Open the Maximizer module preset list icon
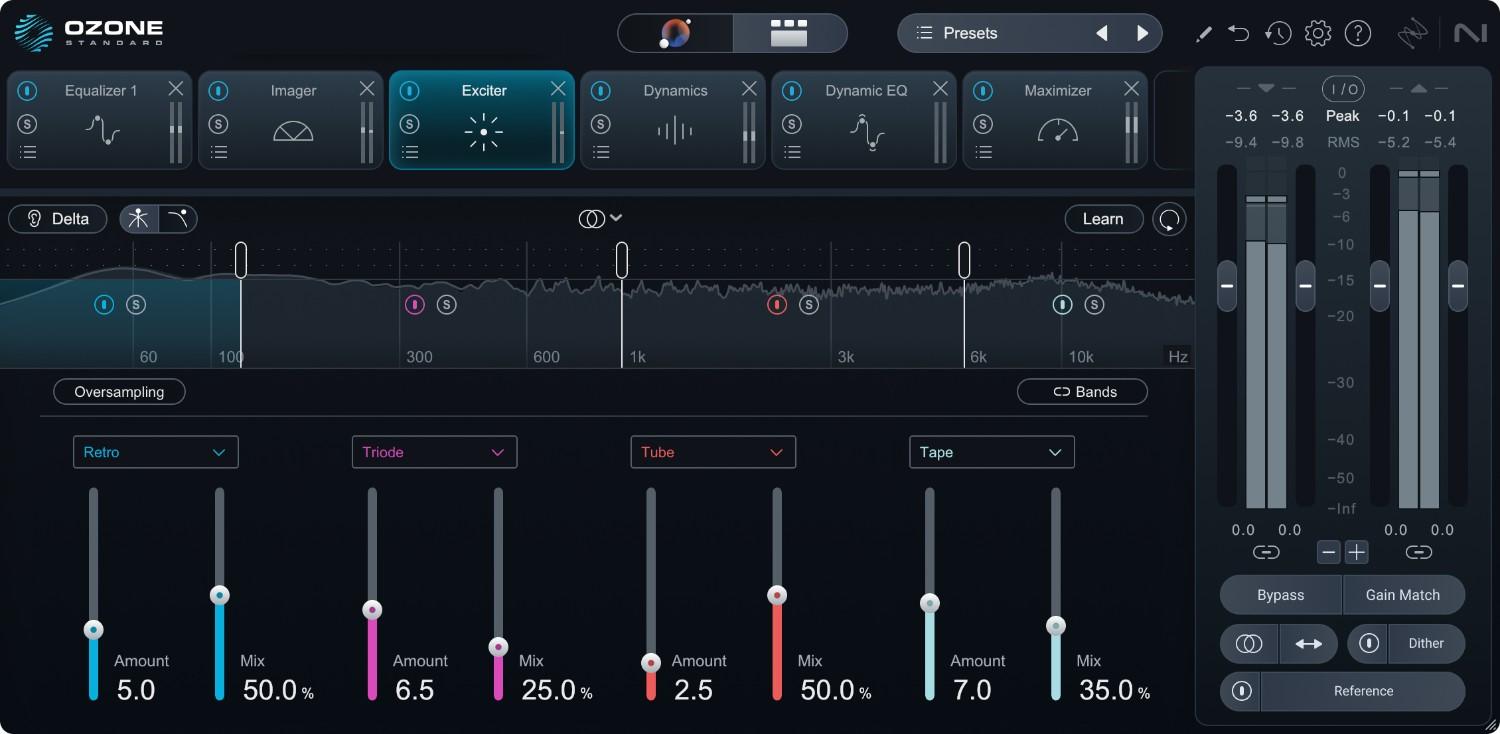1500x734 pixels. click(x=983, y=152)
